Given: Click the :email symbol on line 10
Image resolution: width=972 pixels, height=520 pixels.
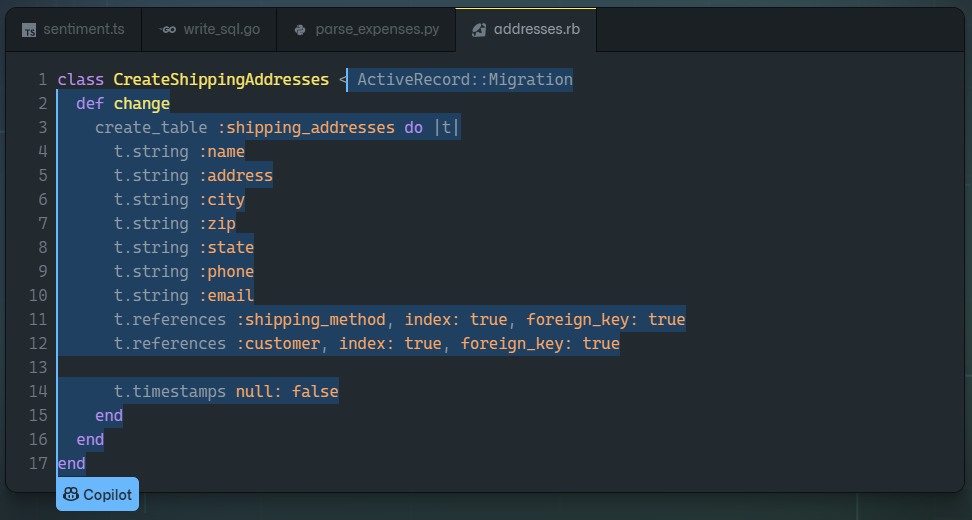Looking at the screenshot, I should tap(226, 296).
